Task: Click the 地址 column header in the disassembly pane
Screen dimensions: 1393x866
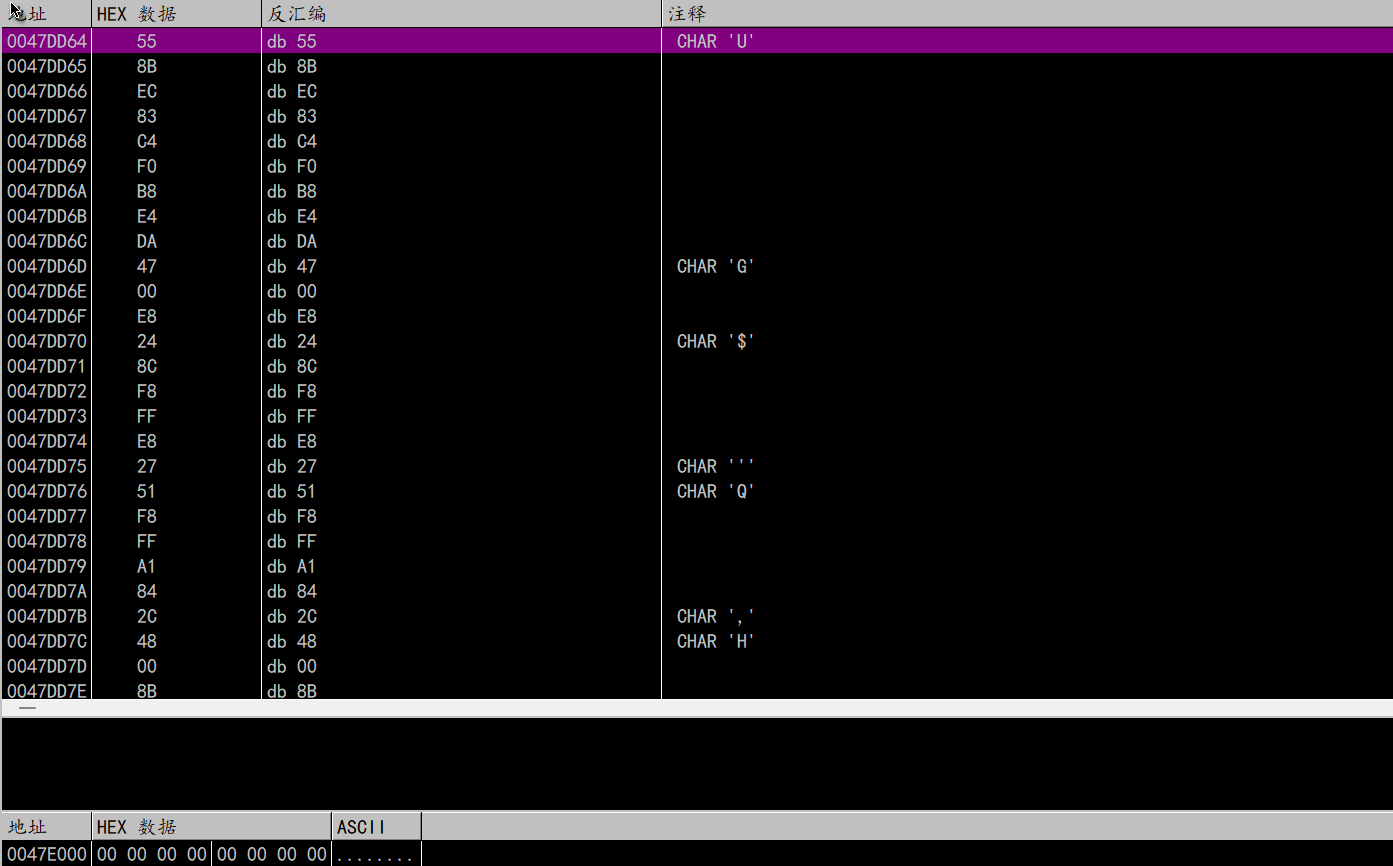Action: [x=46, y=14]
